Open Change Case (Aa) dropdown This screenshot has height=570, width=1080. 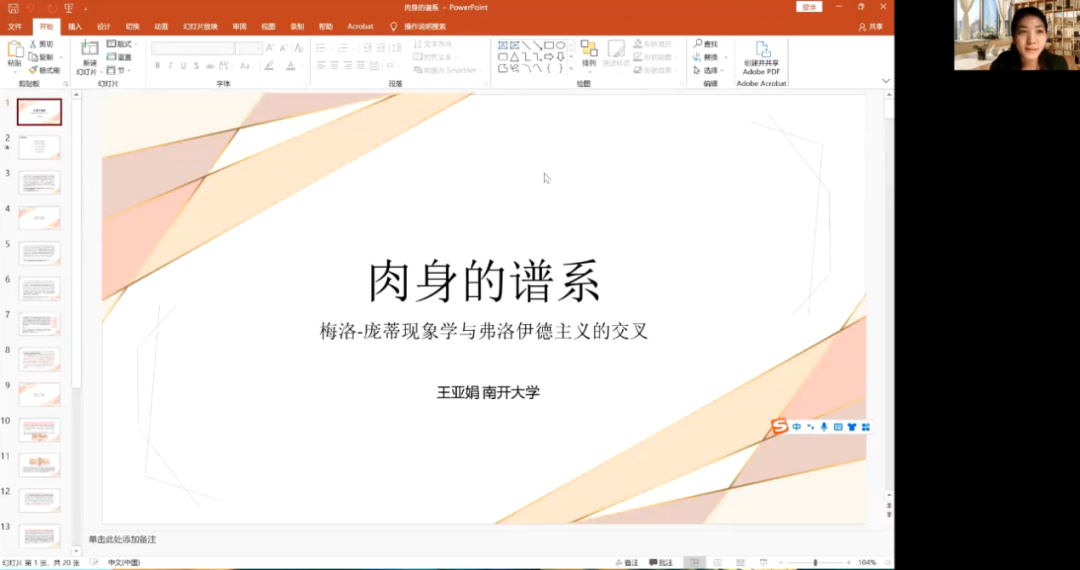pyautogui.click(x=247, y=65)
